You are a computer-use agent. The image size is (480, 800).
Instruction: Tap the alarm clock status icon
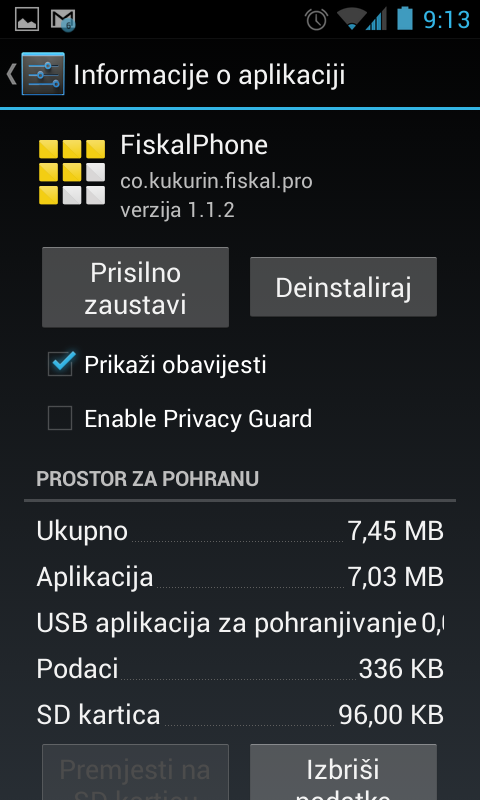[316, 19]
